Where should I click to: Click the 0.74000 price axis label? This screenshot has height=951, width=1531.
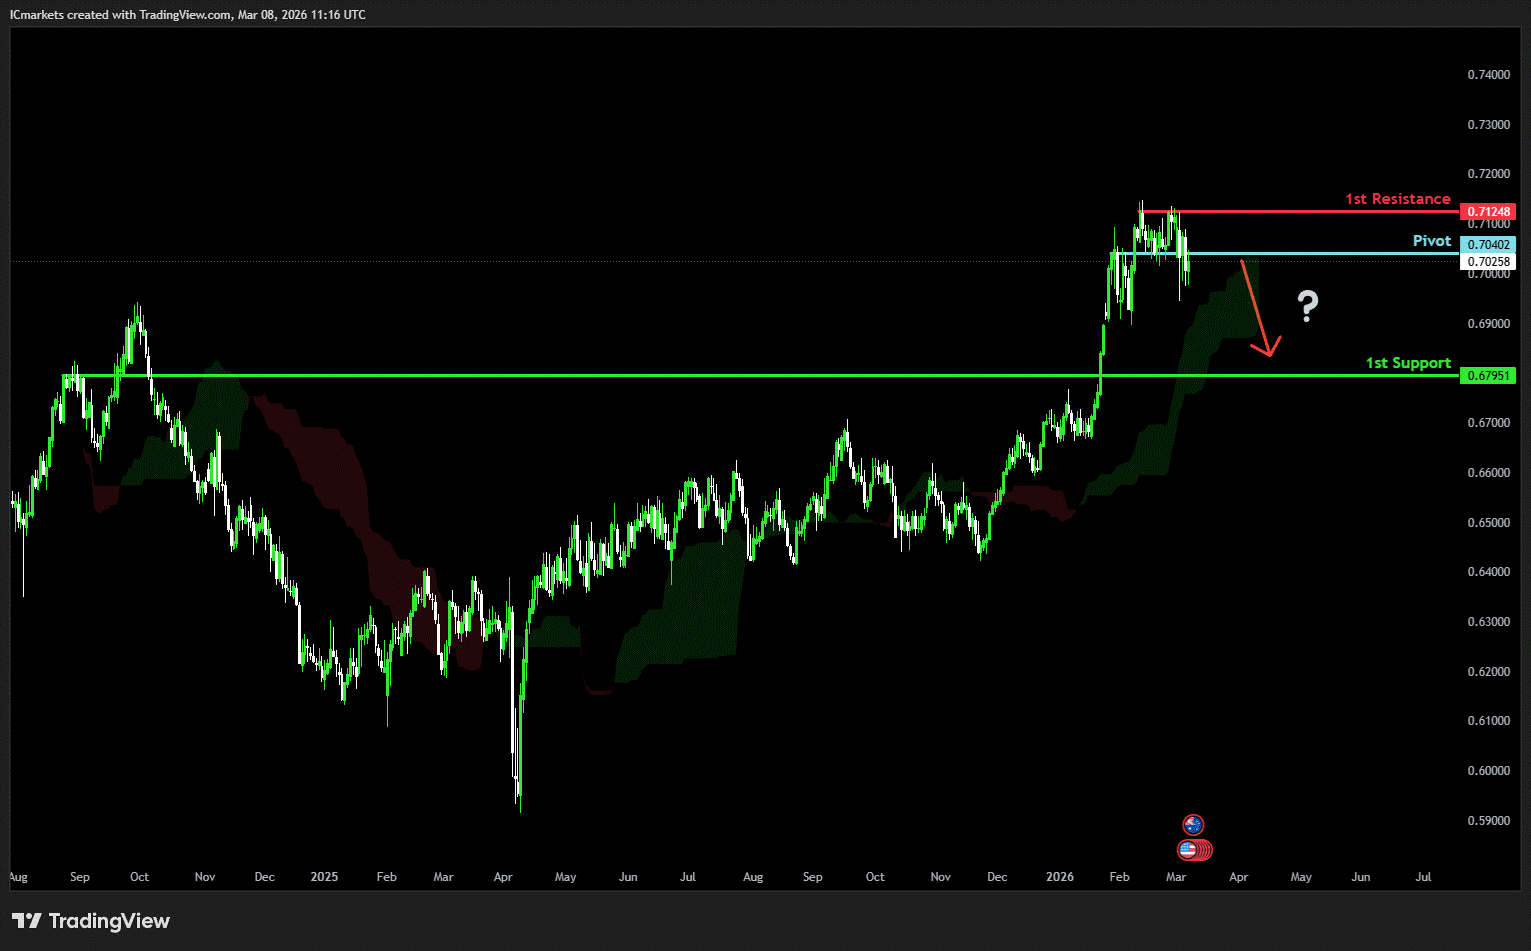(1488, 75)
